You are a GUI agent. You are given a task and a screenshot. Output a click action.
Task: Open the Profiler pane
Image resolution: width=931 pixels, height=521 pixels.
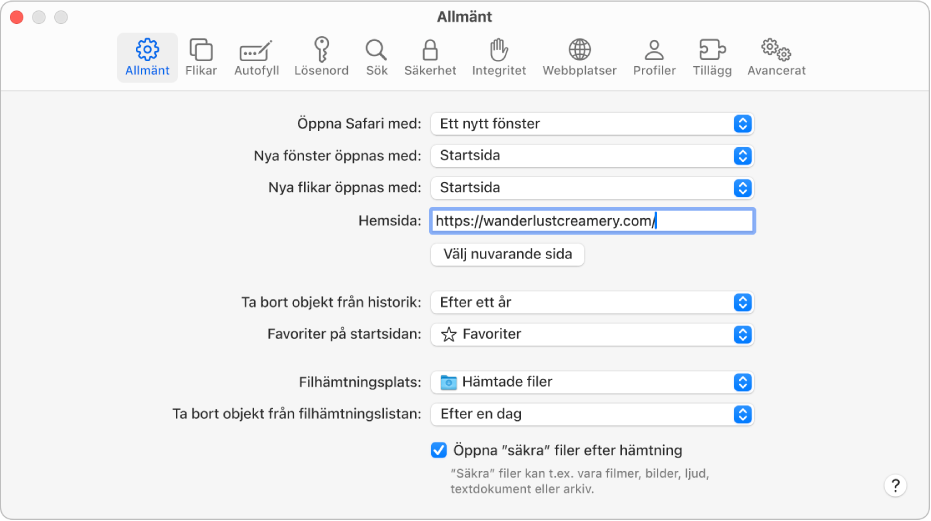click(654, 57)
